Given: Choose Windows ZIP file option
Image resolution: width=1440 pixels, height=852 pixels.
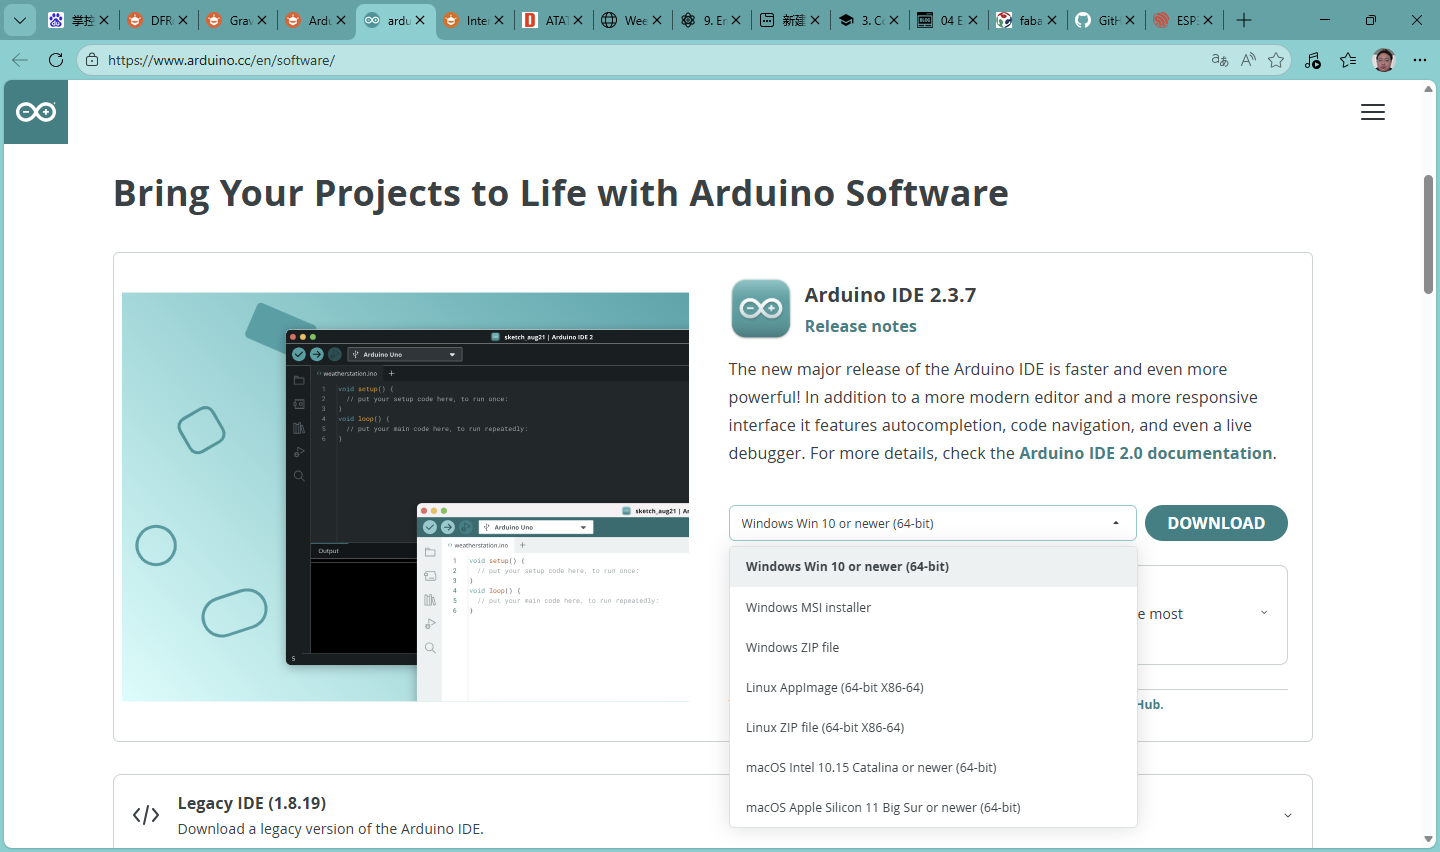Looking at the screenshot, I should [x=933, y=647].
